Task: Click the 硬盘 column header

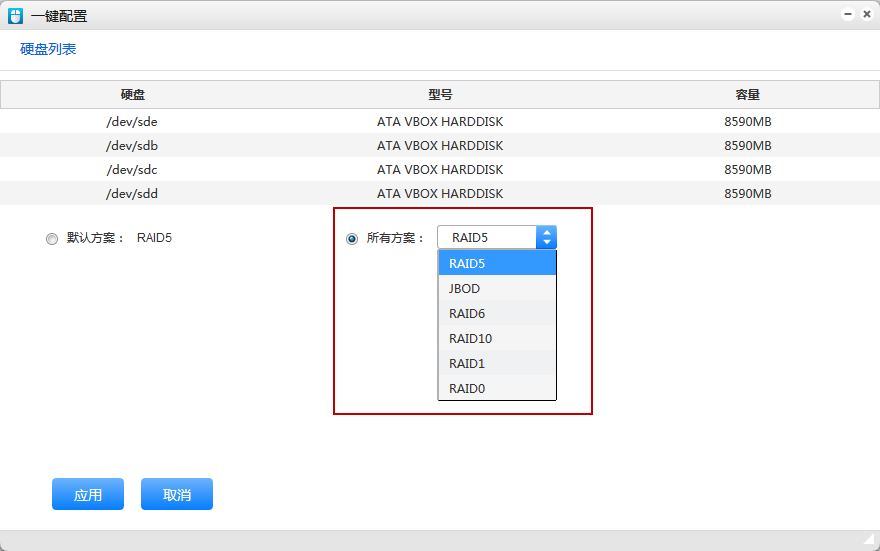Action: [132, 95]
